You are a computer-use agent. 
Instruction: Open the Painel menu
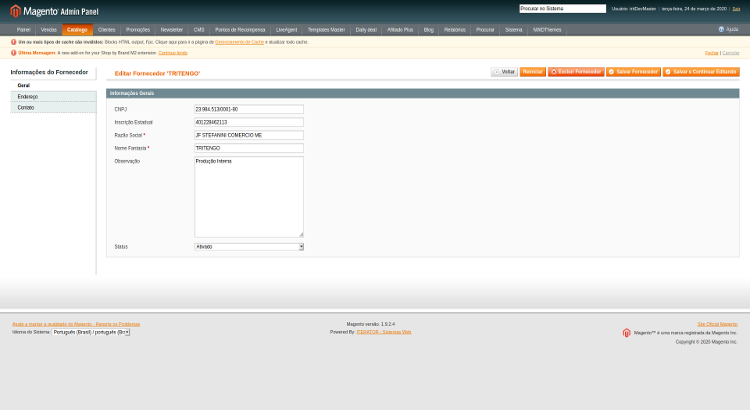23,30
